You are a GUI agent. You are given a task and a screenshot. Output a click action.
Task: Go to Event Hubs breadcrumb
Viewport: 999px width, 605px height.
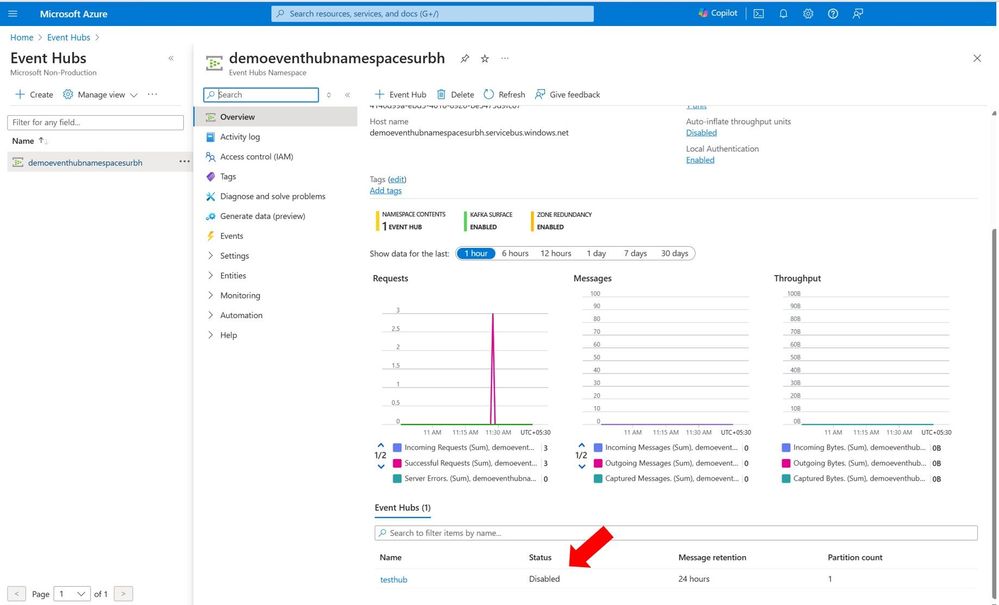(x=69, y=38)
